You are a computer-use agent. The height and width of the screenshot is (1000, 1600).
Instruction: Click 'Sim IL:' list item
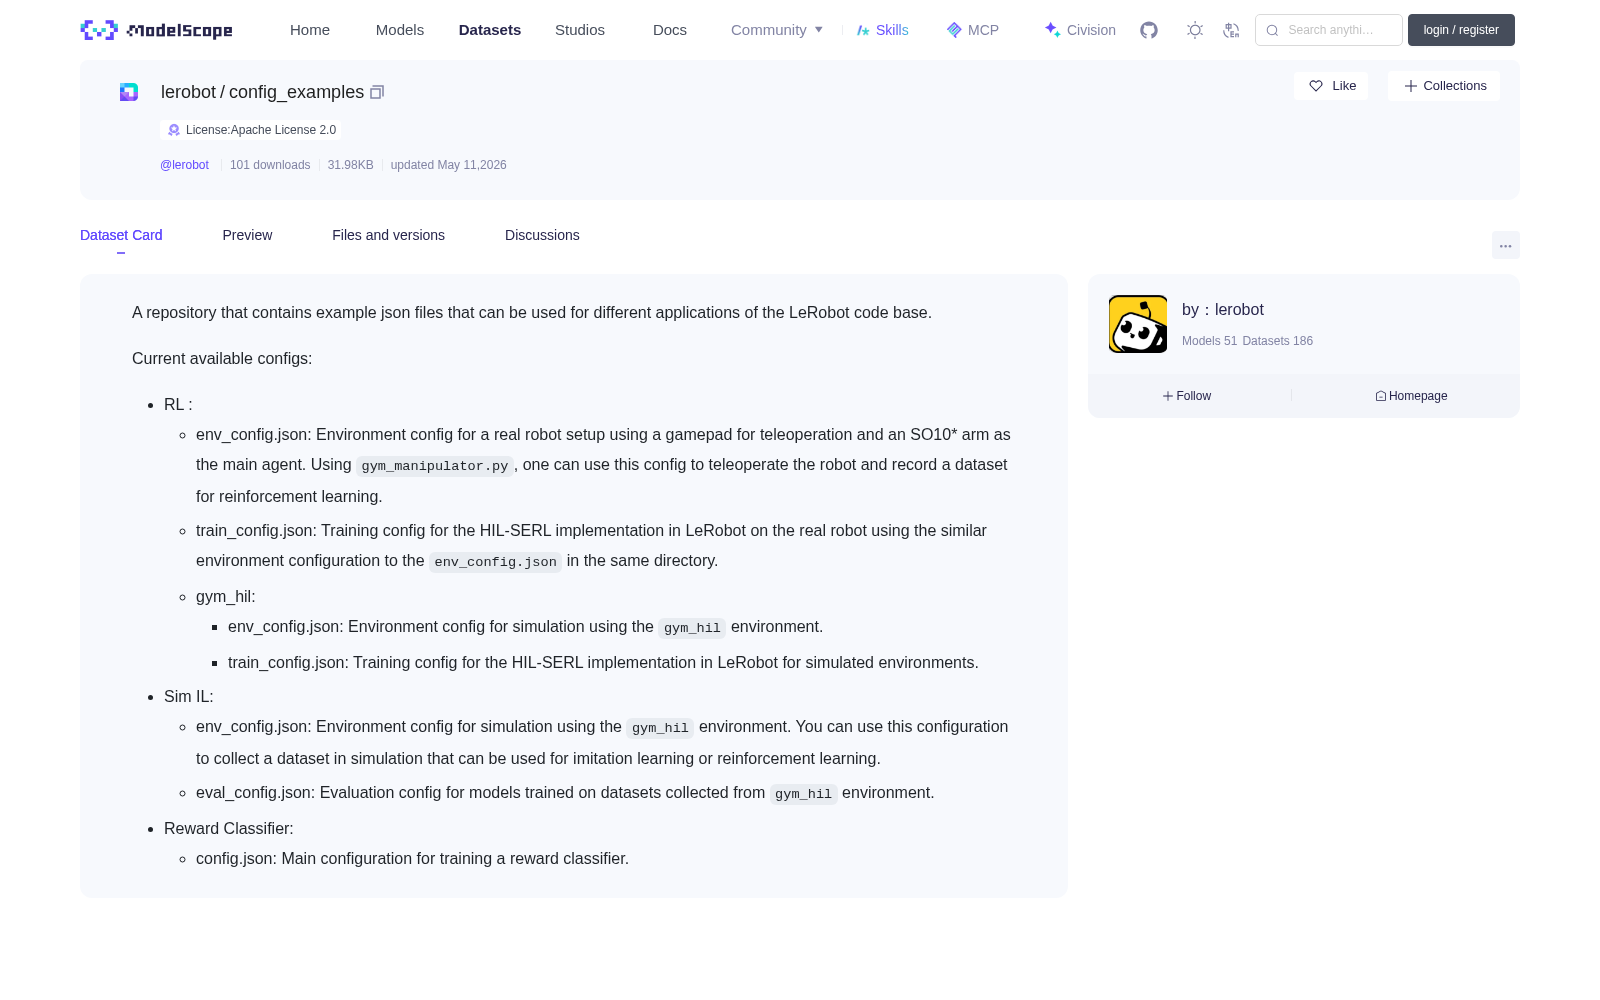point(189,697)
